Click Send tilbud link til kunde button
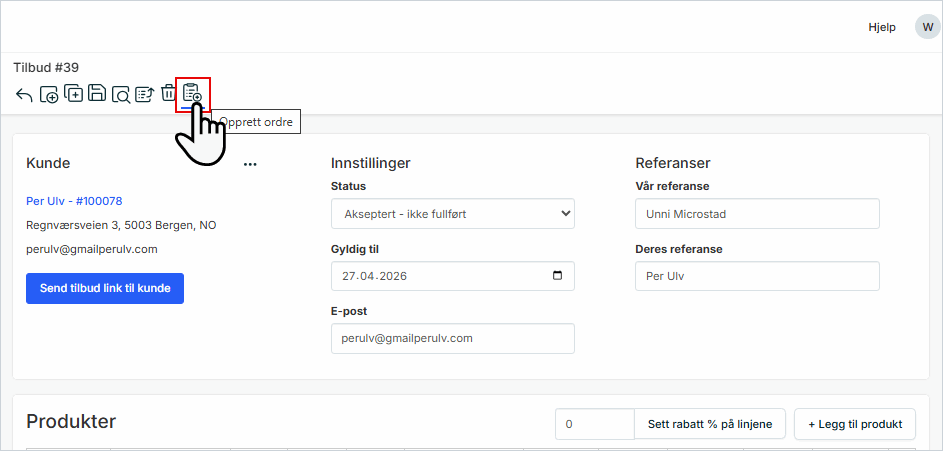943x451 pixels. 105,288
